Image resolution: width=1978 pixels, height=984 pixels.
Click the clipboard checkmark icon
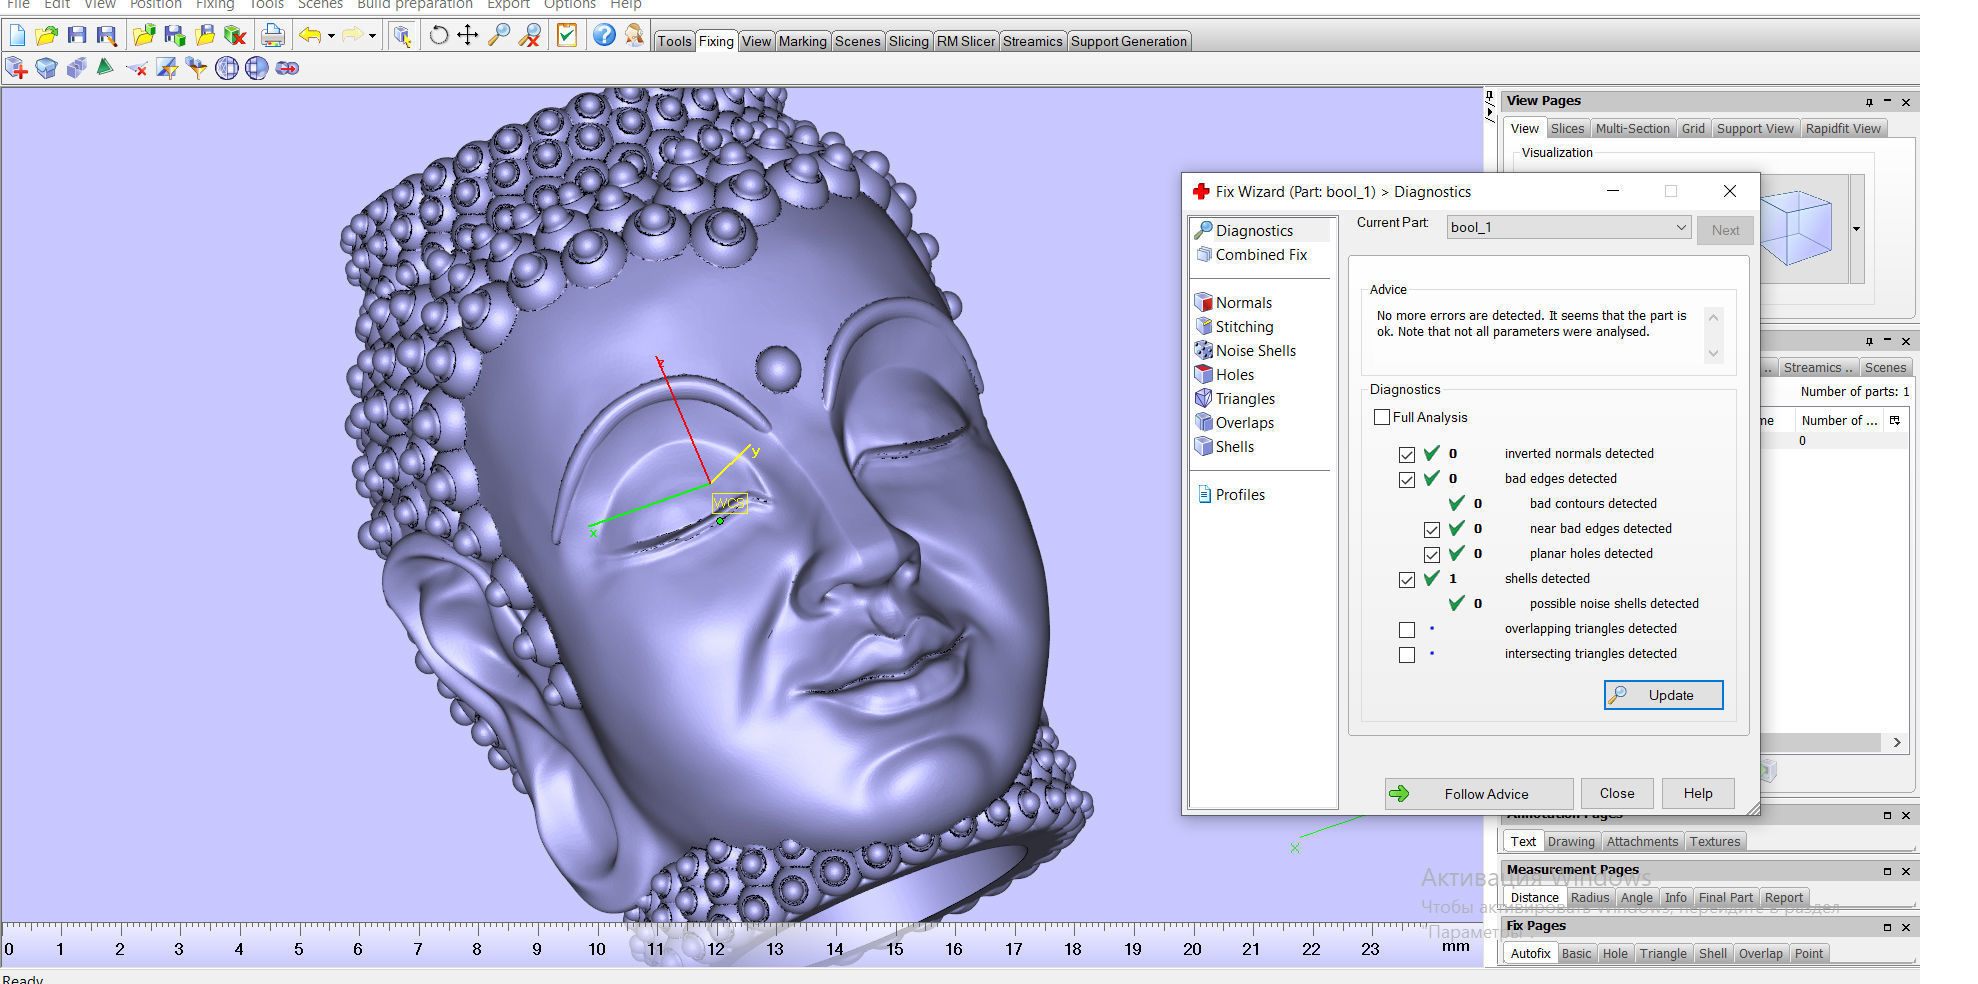click(567, 36)
